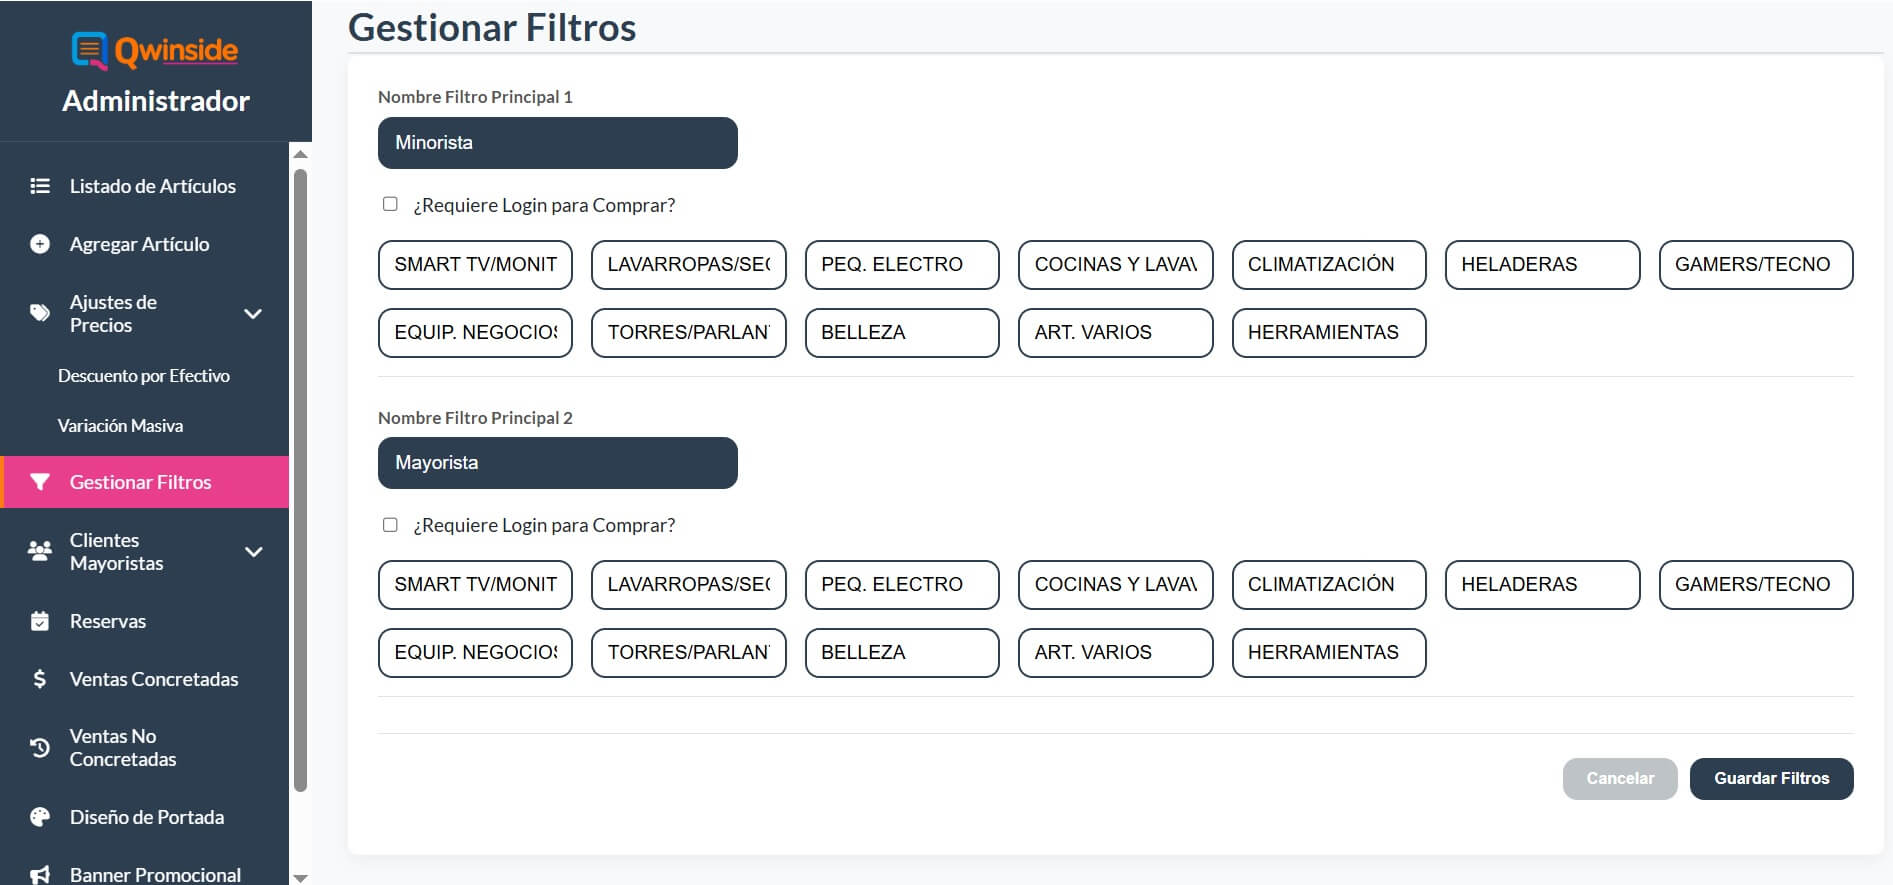This screenshot has height=885, width=1893.
Task: Click the Clientes Mayoristas people icon
Action: [x=40, y=551]
